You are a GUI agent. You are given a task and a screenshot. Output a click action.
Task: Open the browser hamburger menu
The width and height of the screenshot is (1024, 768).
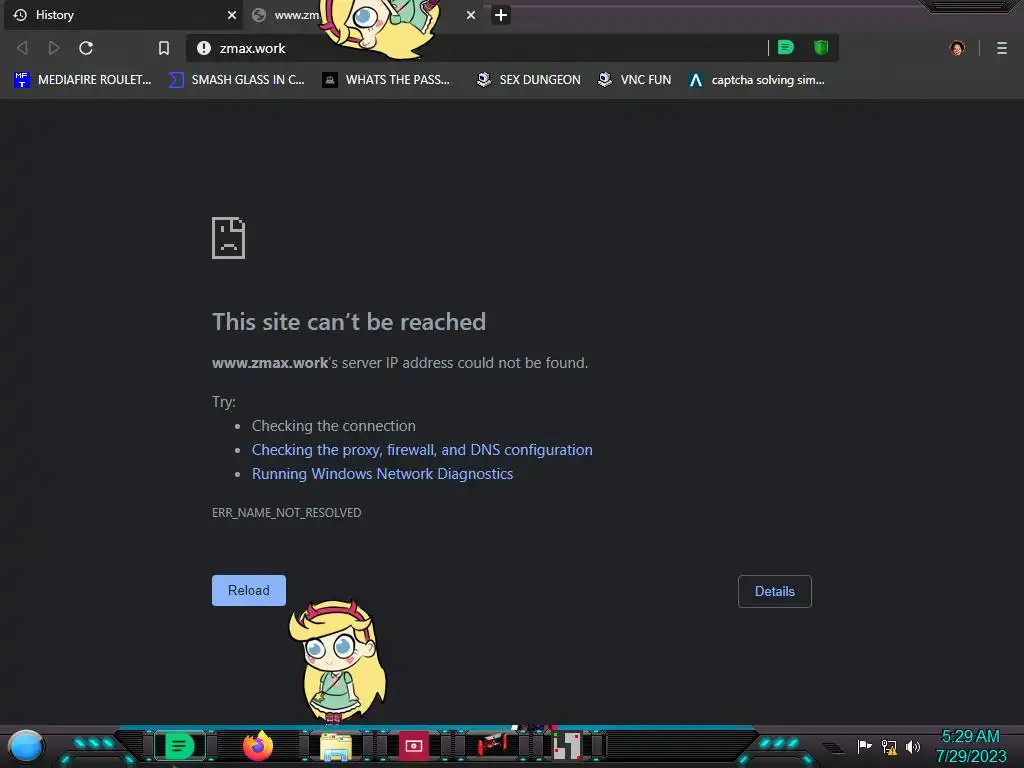coord(1002,48)
